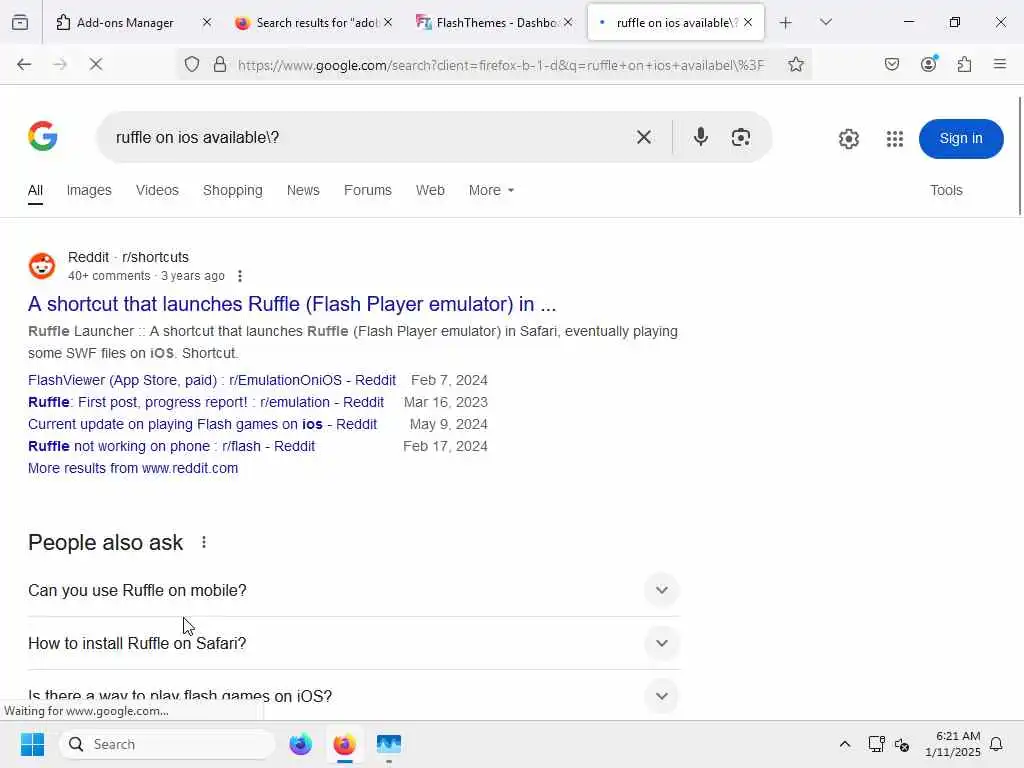Close the FlashThemes tab
This screenshot has width=1024, height=768.
click(x=568, y=22)
